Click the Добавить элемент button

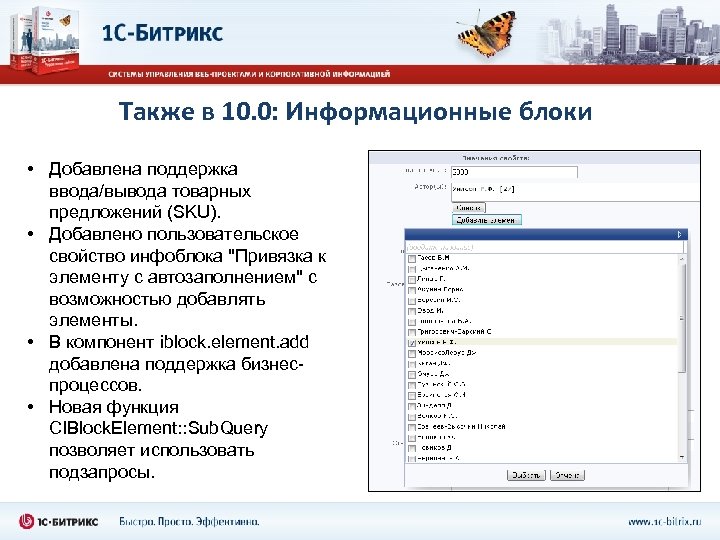click(x=487, y=220)
